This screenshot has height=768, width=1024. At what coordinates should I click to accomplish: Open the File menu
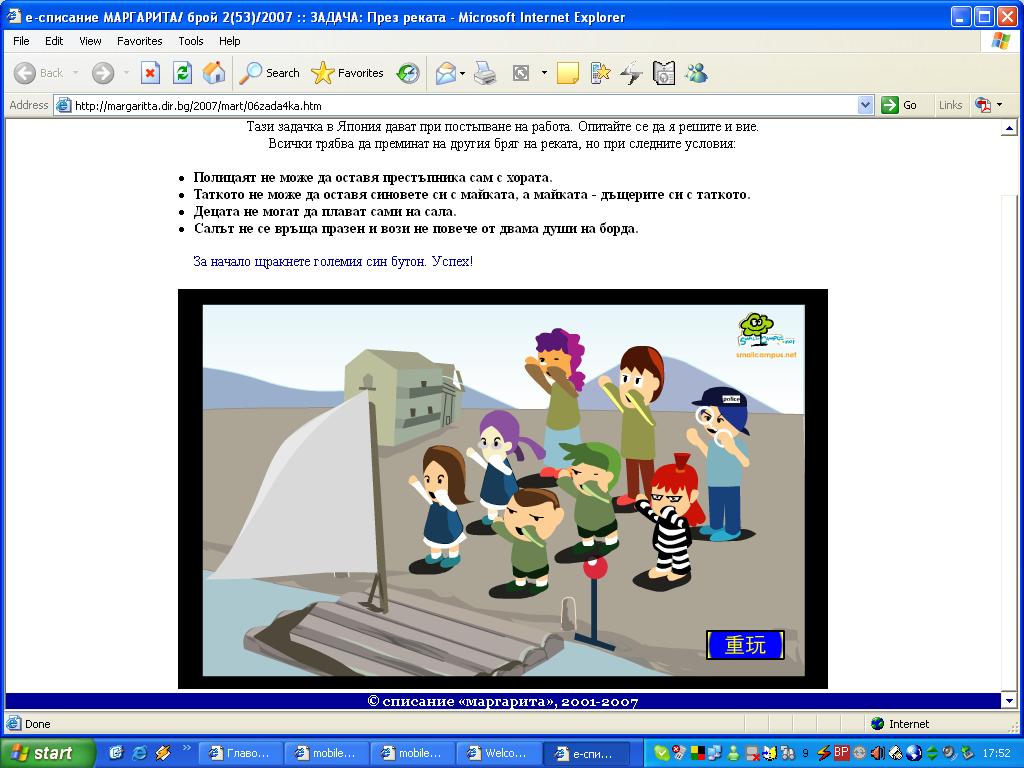[21, 40]
